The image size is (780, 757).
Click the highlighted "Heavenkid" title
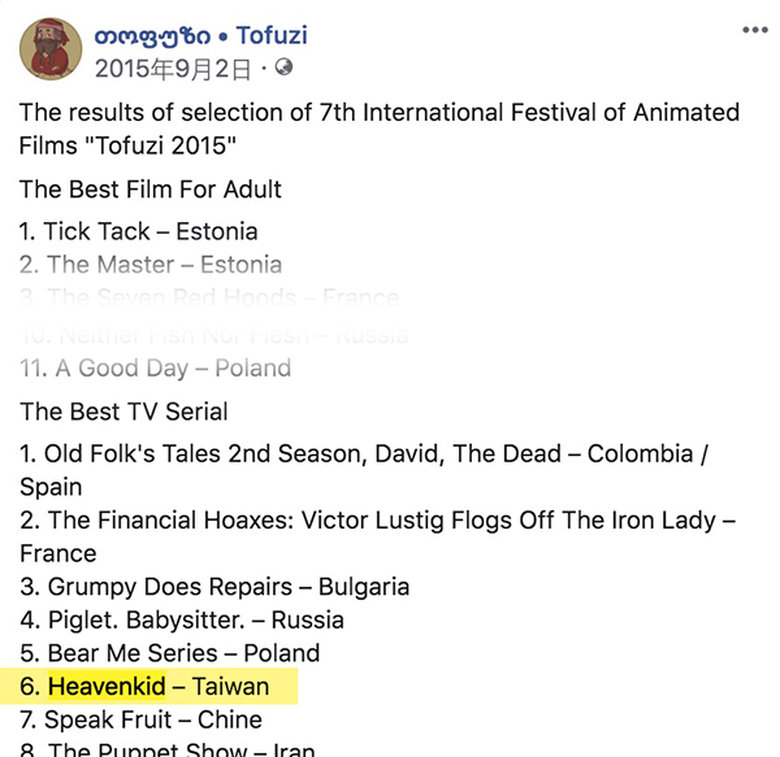(x=107, y=687)
